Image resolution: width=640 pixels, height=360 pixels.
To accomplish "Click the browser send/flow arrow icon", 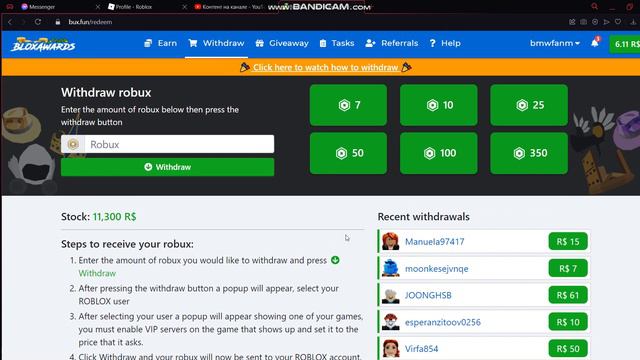I will [607, 22].
